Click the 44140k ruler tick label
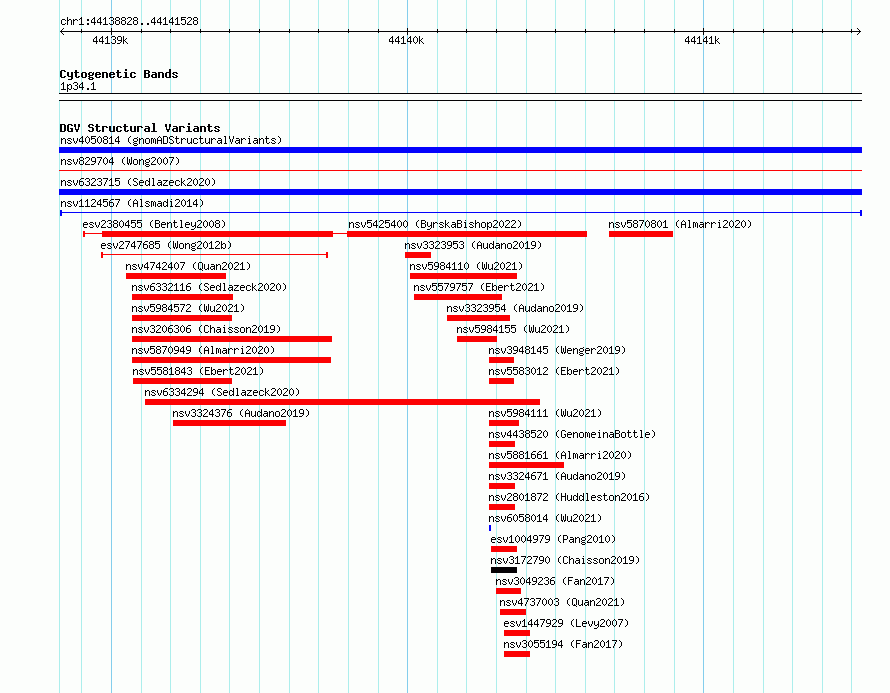The image size is (890, 693). pos(406,40)
